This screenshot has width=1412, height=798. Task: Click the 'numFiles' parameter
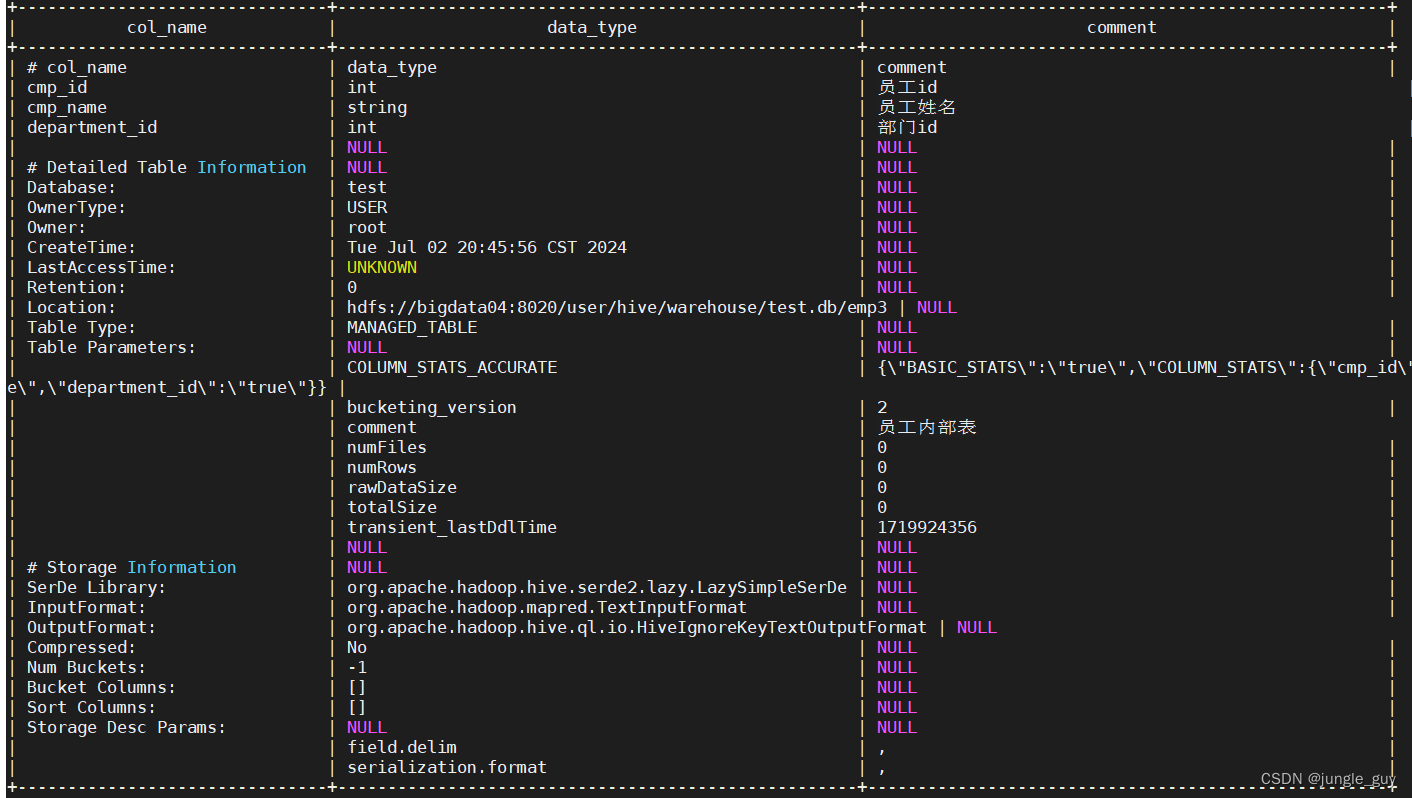[387, 448]
